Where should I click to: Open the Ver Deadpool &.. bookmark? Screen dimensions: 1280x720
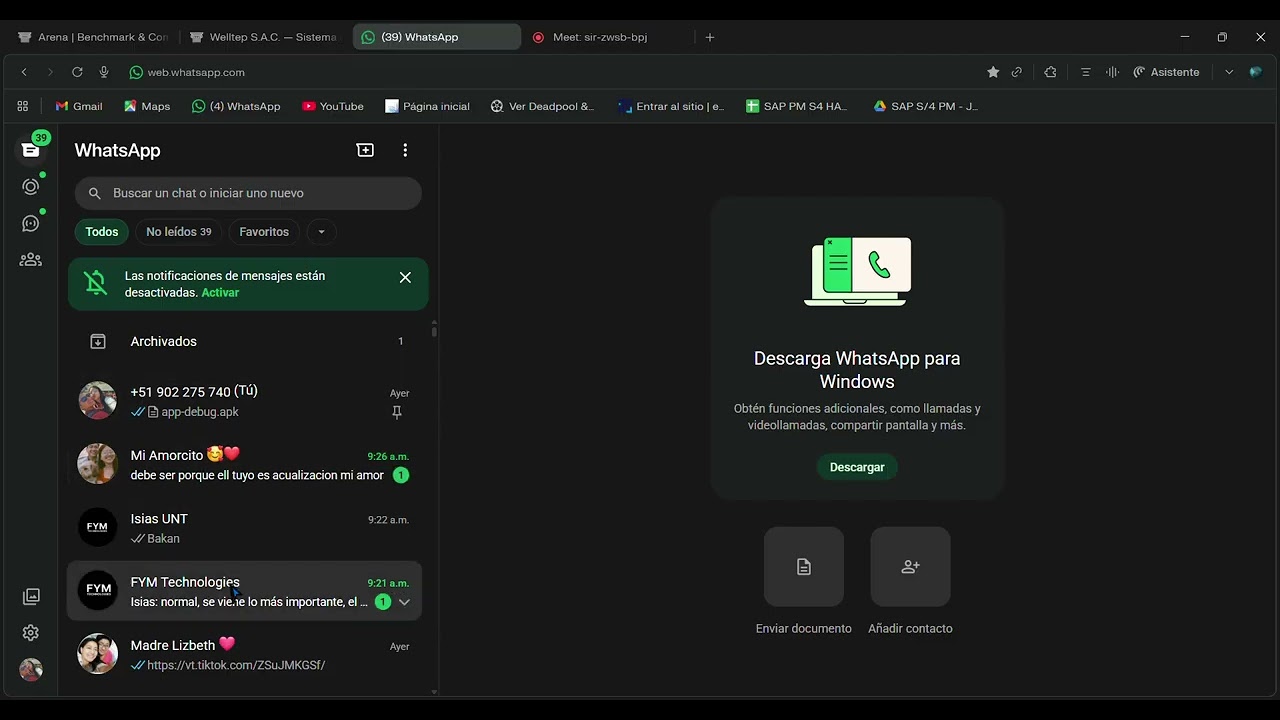point(542,106)
